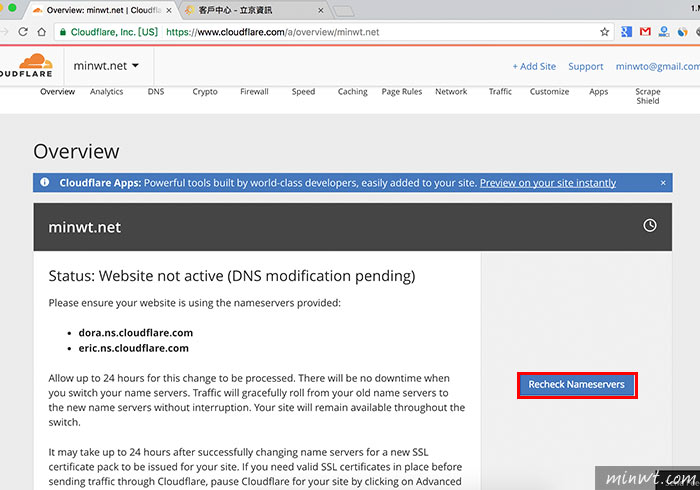Follow Preview on your site instantly link
700x490 pixels.
point(548,183)
